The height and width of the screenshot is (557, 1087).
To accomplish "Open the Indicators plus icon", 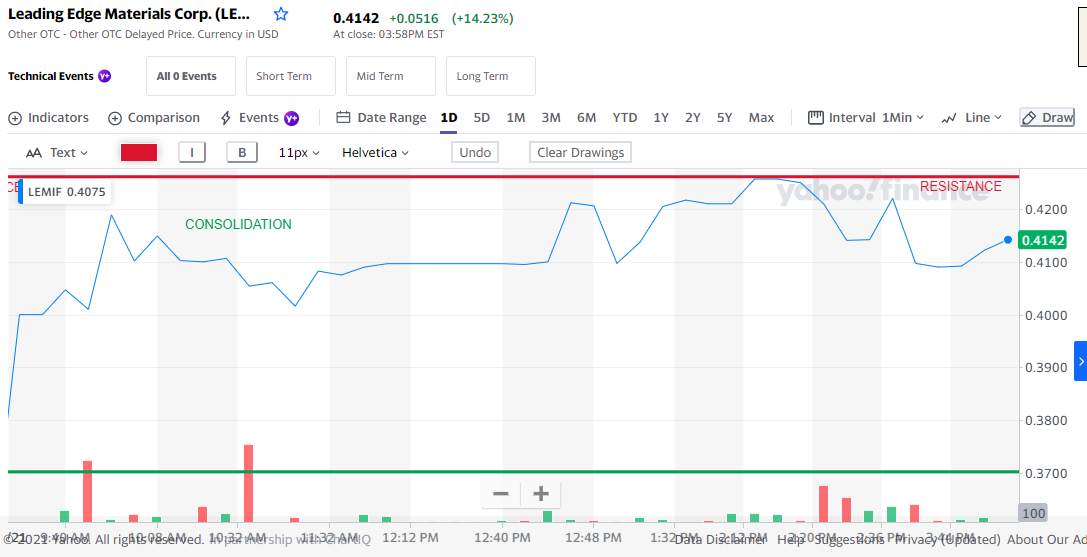I will 15,118.
